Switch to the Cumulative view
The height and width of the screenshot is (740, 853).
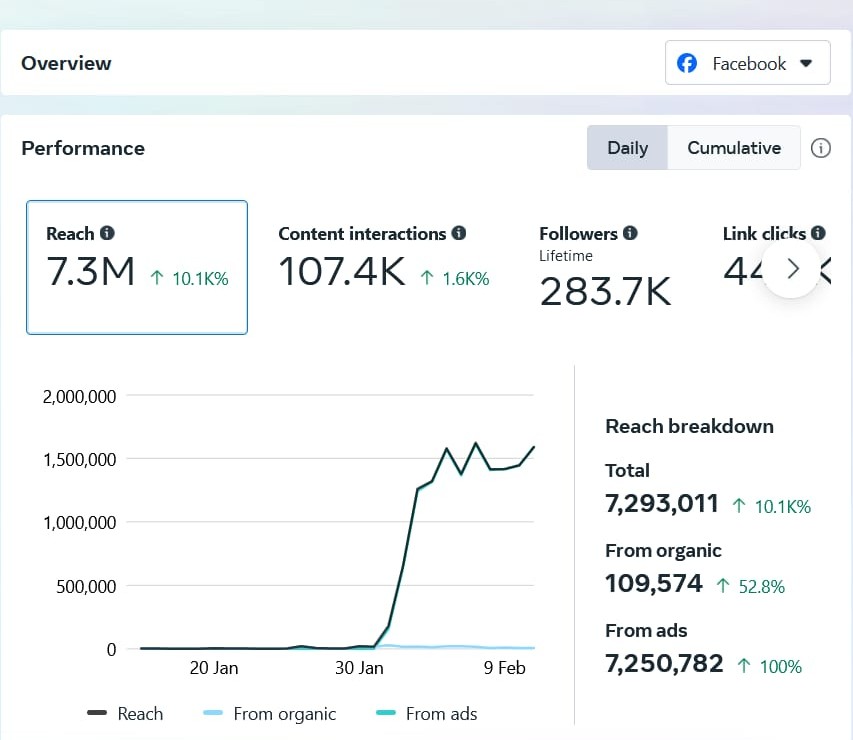pyautogui.click(x=734, y=148)
